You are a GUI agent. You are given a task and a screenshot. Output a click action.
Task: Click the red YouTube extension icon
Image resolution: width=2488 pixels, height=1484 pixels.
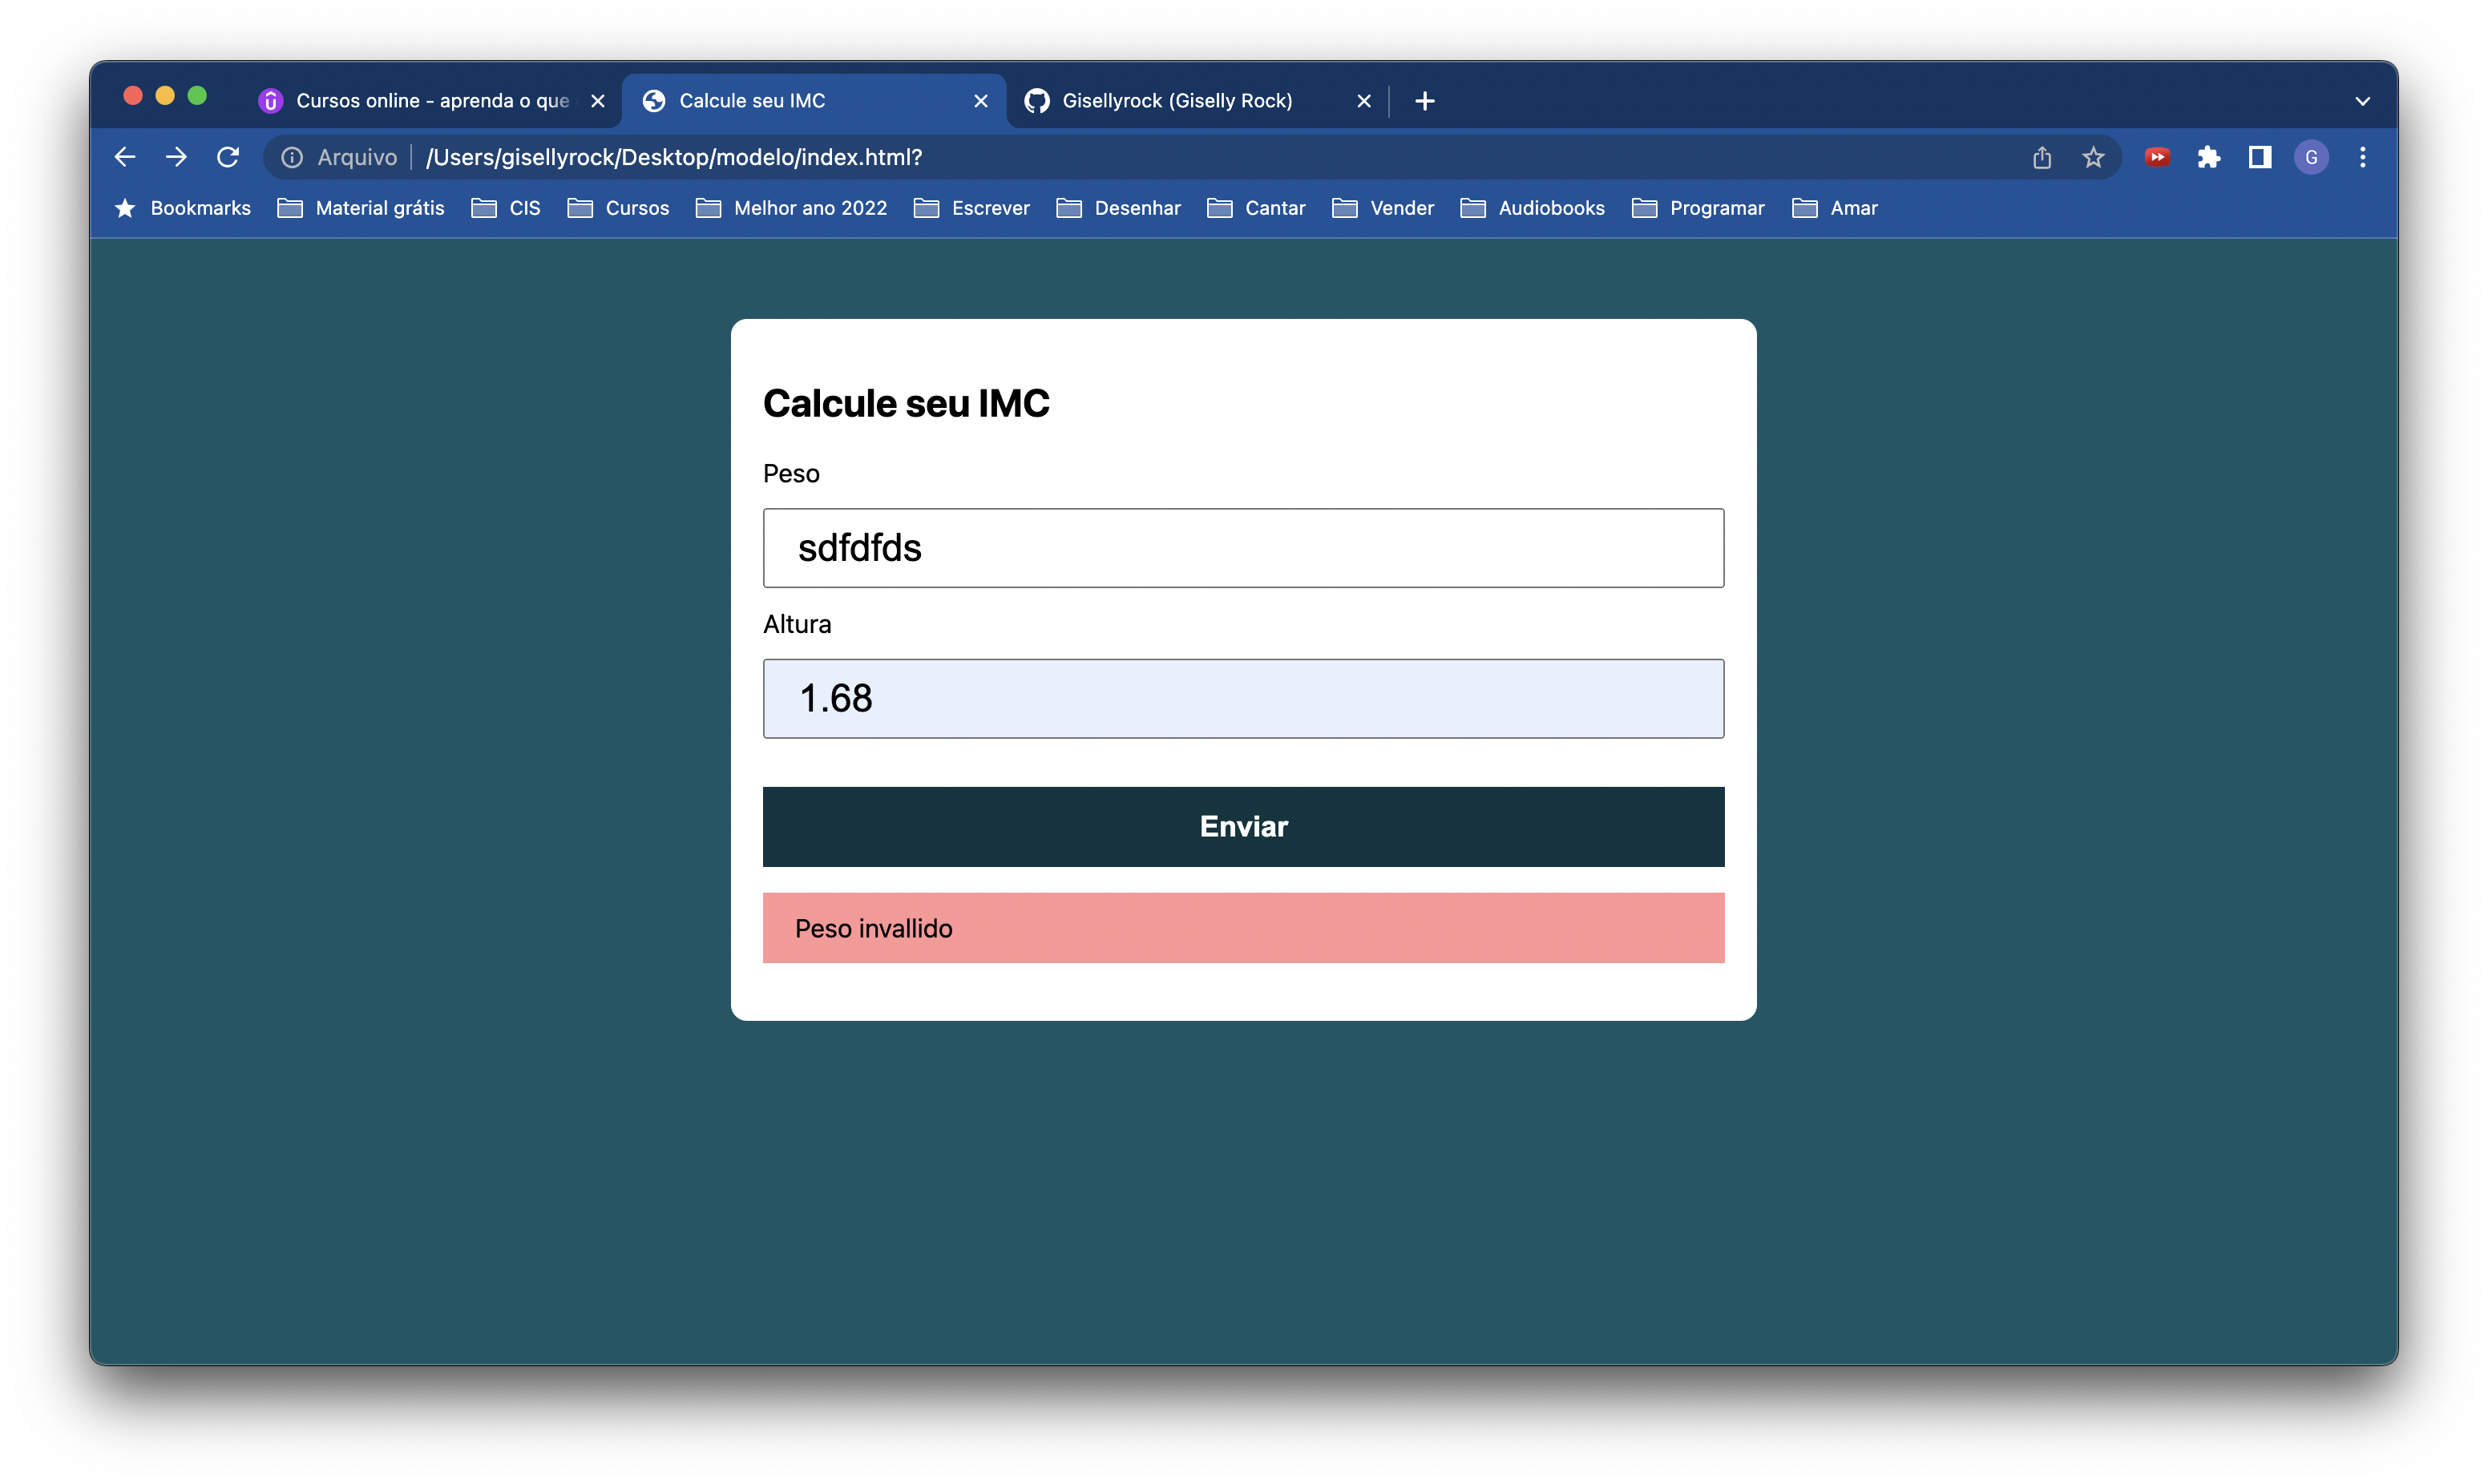click(2157, 157)
